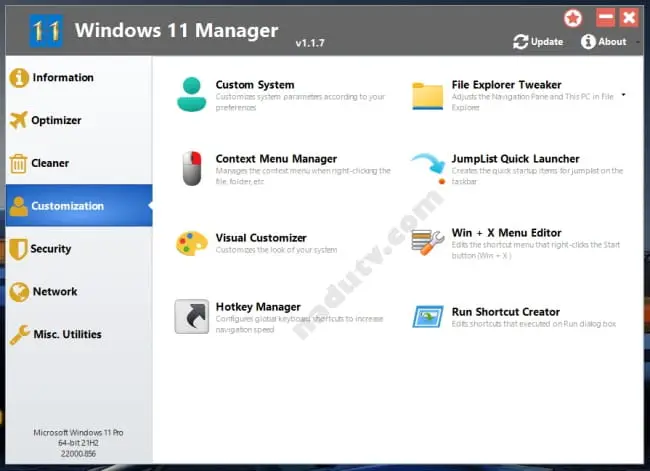Click 'Customizes system parameters' description text
Screen dimensions: 650x471
tap(300, 102)
